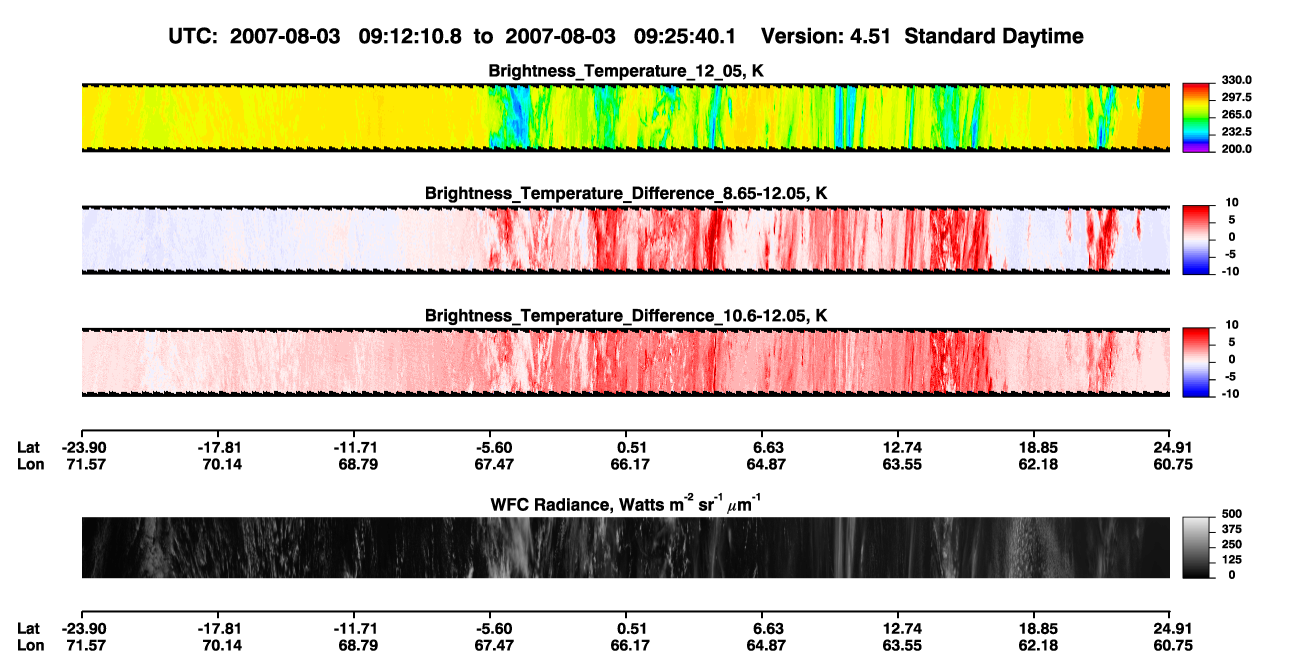Click the Brightness_Temperature_Difference_8.65-12.05 title
Viewport: 1300px width, 667px height.
pos(625,193)
